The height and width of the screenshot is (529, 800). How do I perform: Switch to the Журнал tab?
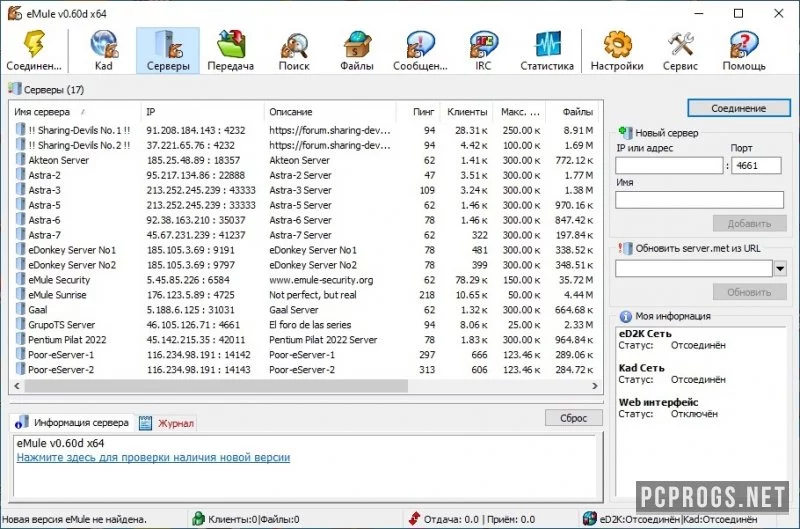[x=167, y=423]
